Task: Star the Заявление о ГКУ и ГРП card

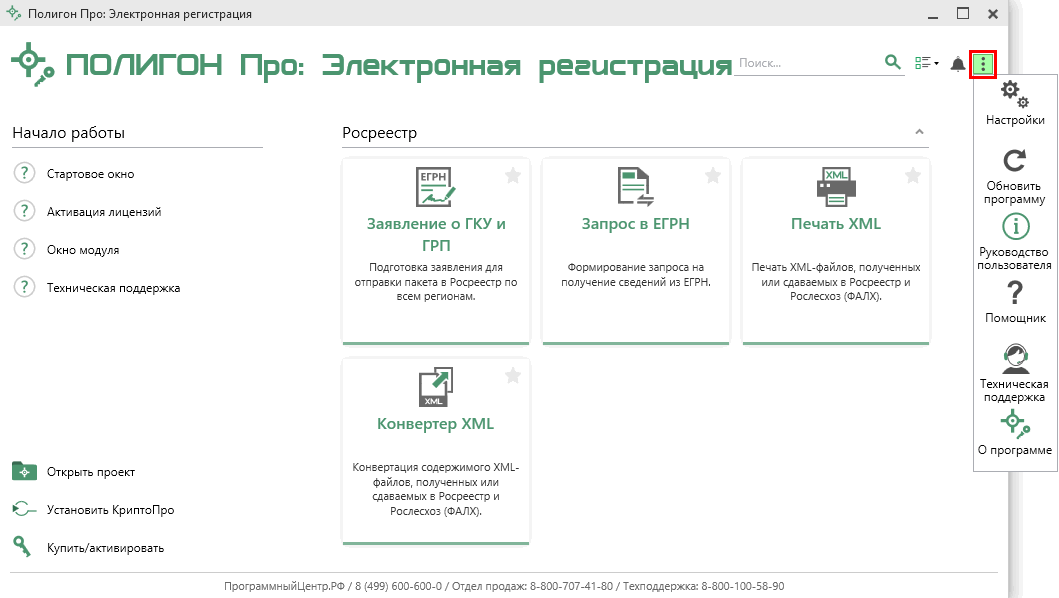Action: click(x=513, y=176)
